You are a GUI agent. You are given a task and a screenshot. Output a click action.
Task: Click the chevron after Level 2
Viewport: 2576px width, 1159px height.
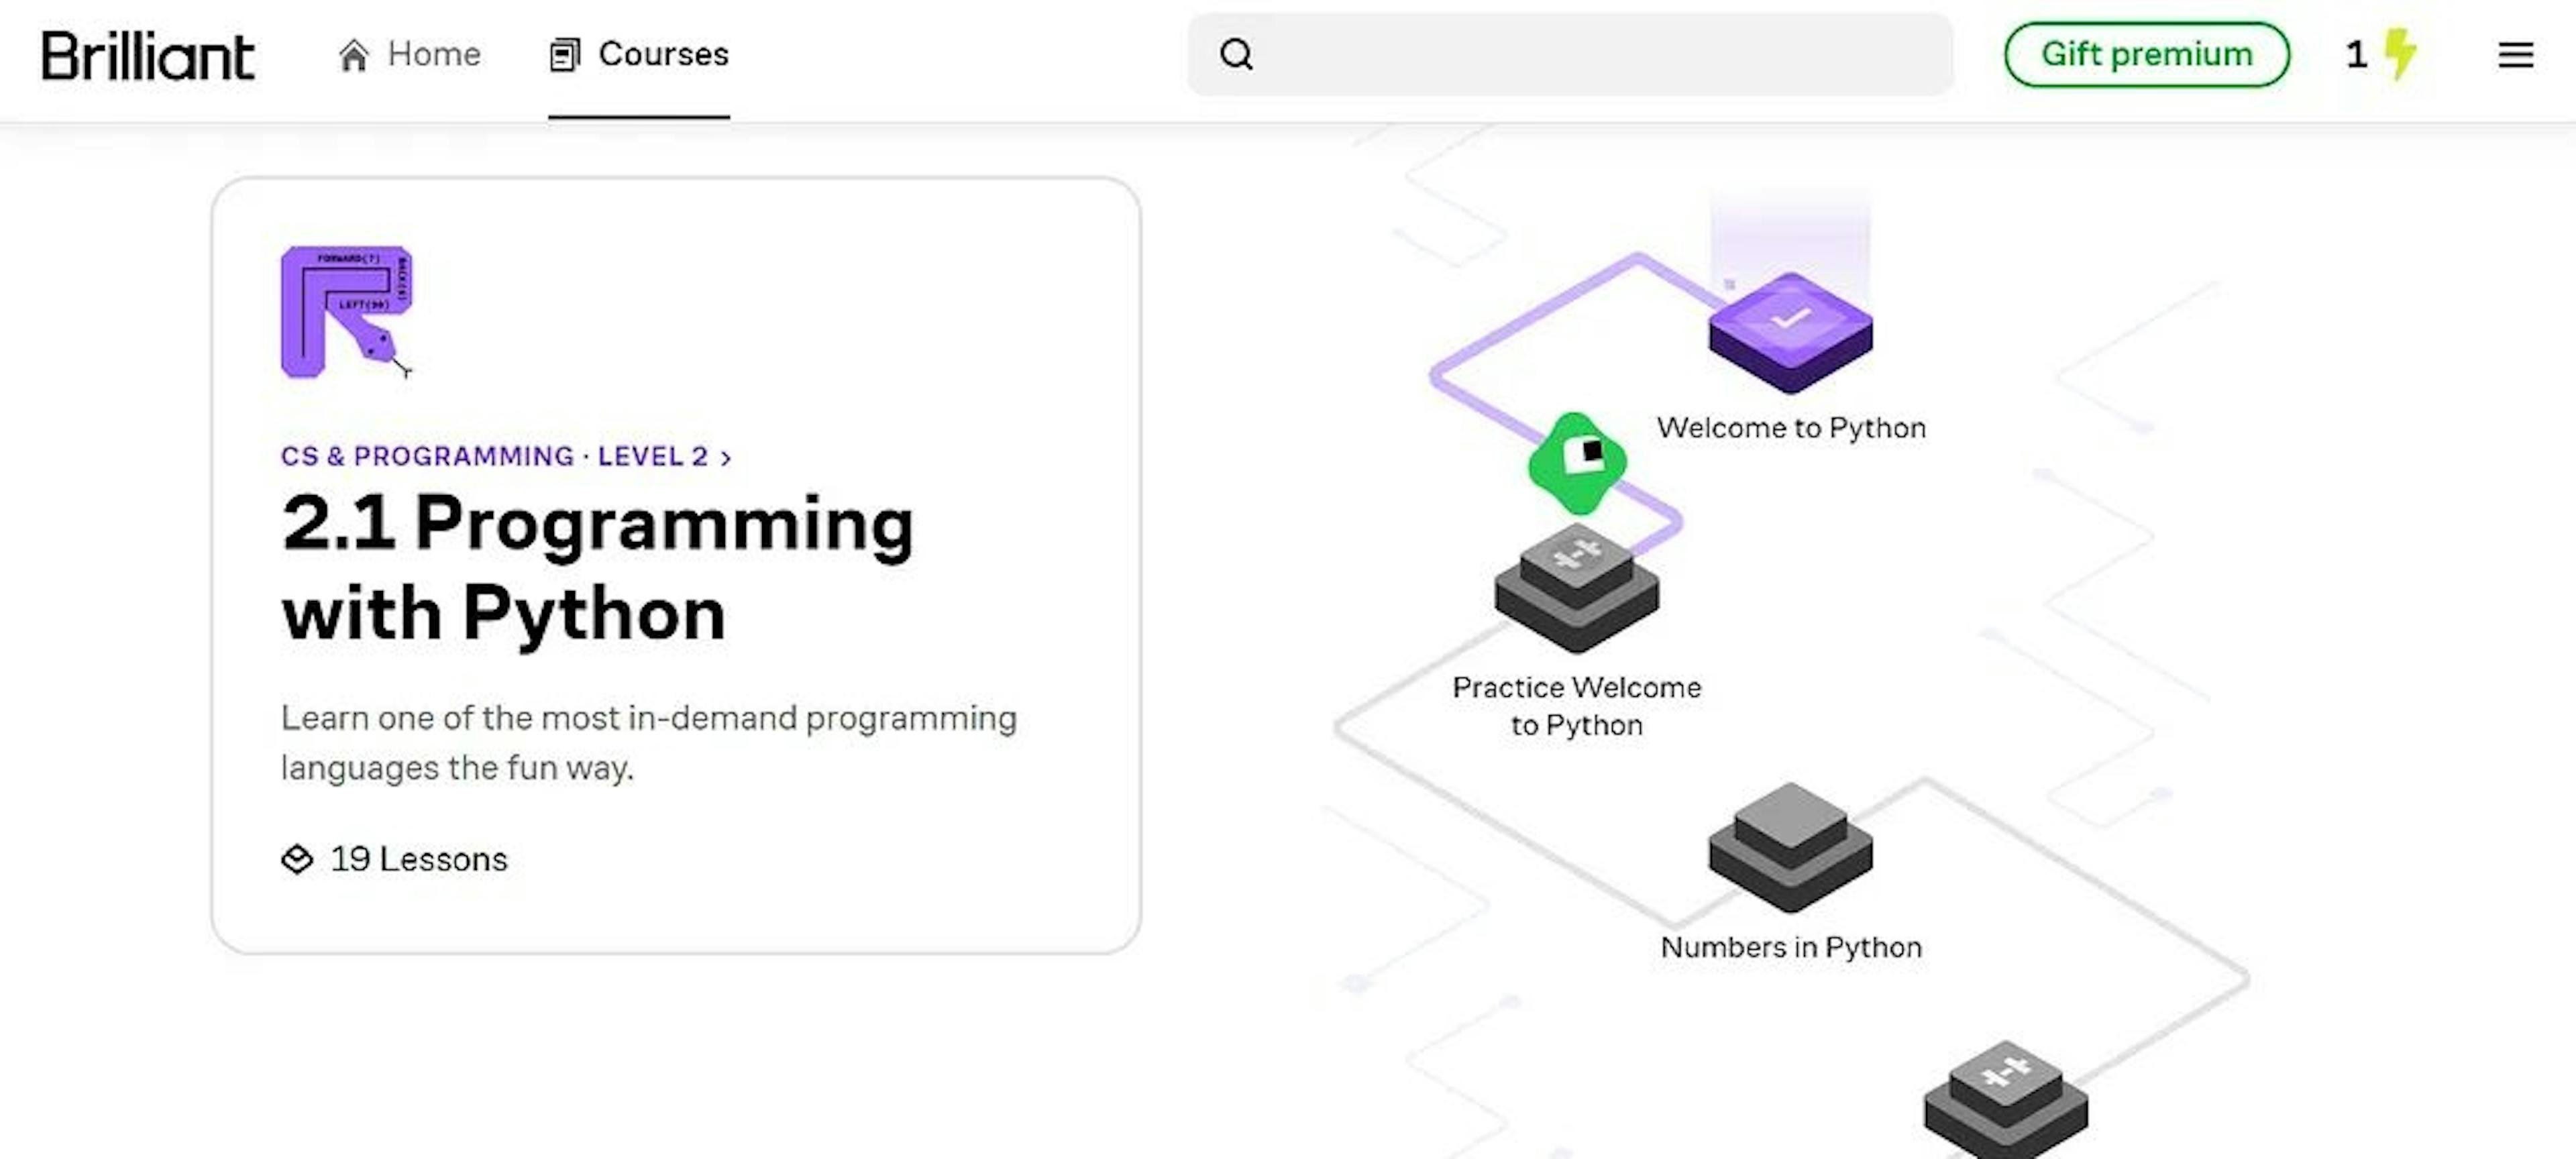coord(726,457)
